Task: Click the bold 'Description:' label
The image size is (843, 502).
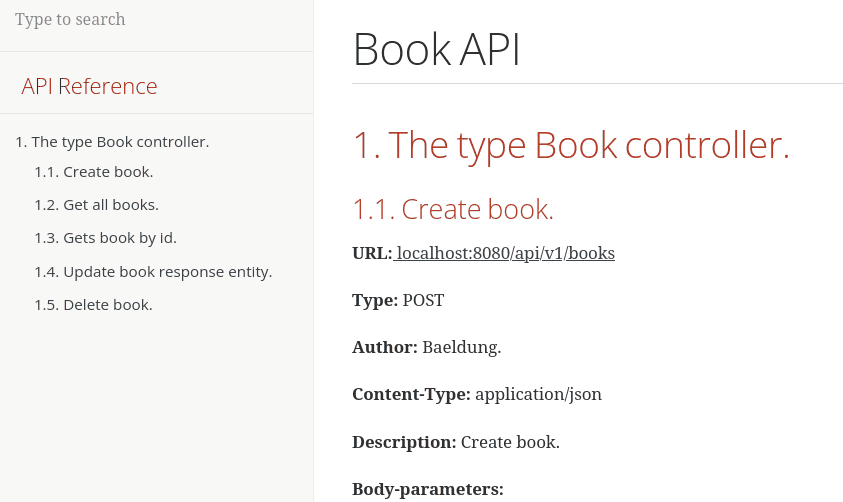Action: click(404, 442)
